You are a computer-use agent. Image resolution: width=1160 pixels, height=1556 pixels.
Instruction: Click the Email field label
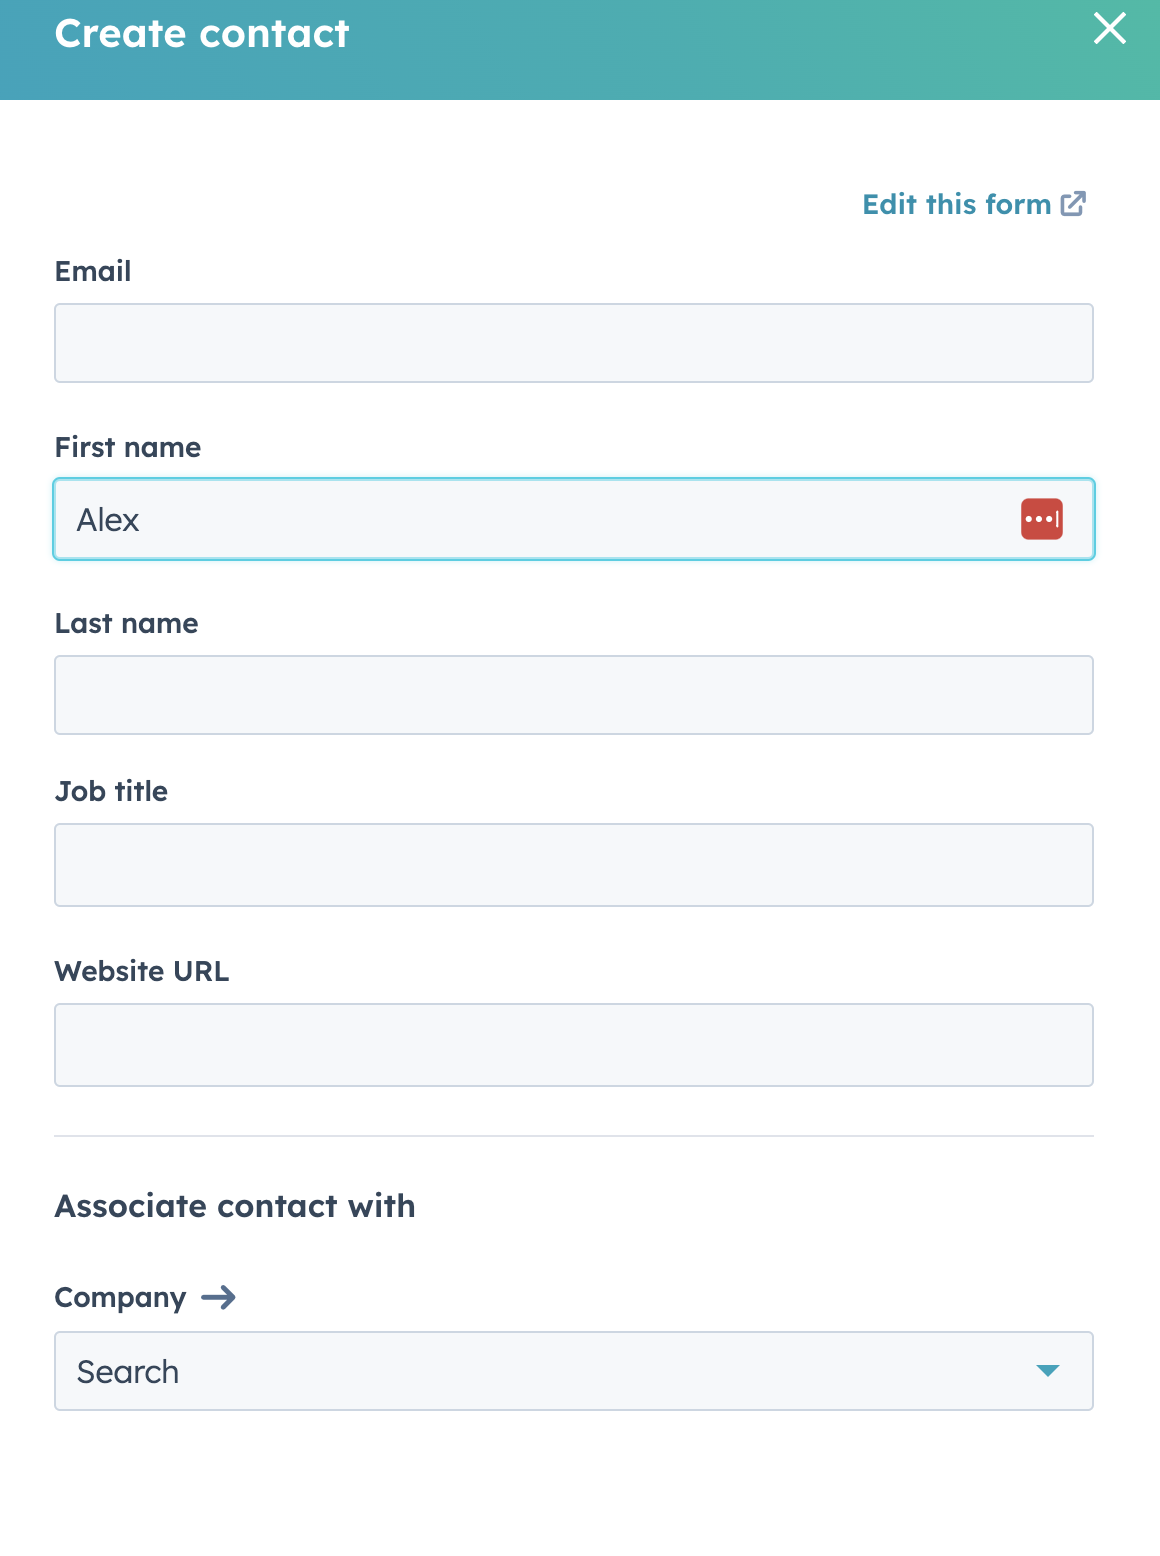point(93,271)
